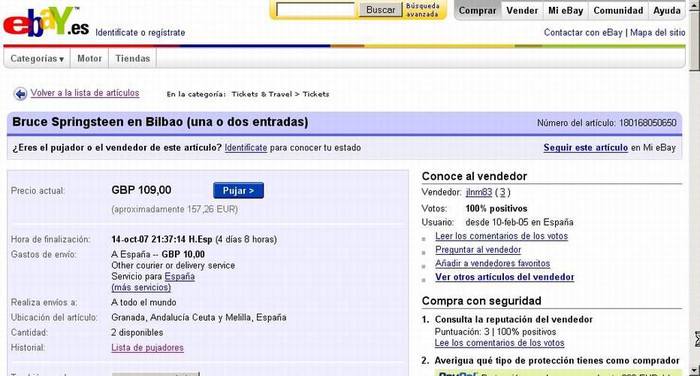Open the Tiendas tab

pyautogui.click(x=133, y=58)
